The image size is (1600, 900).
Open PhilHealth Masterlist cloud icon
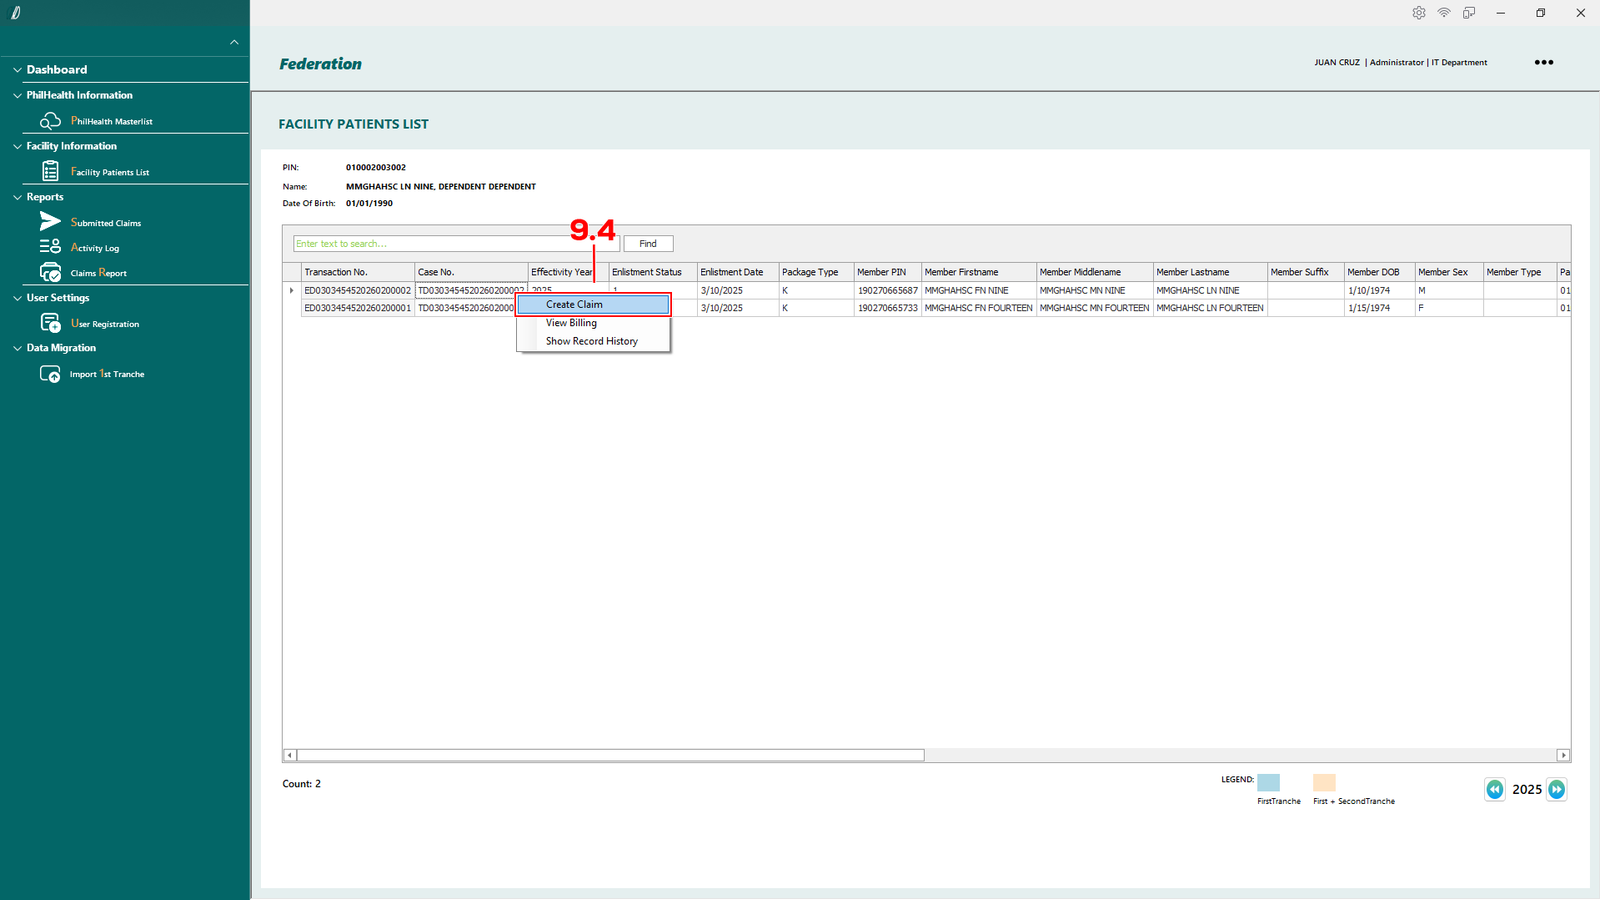coord(50,121)
